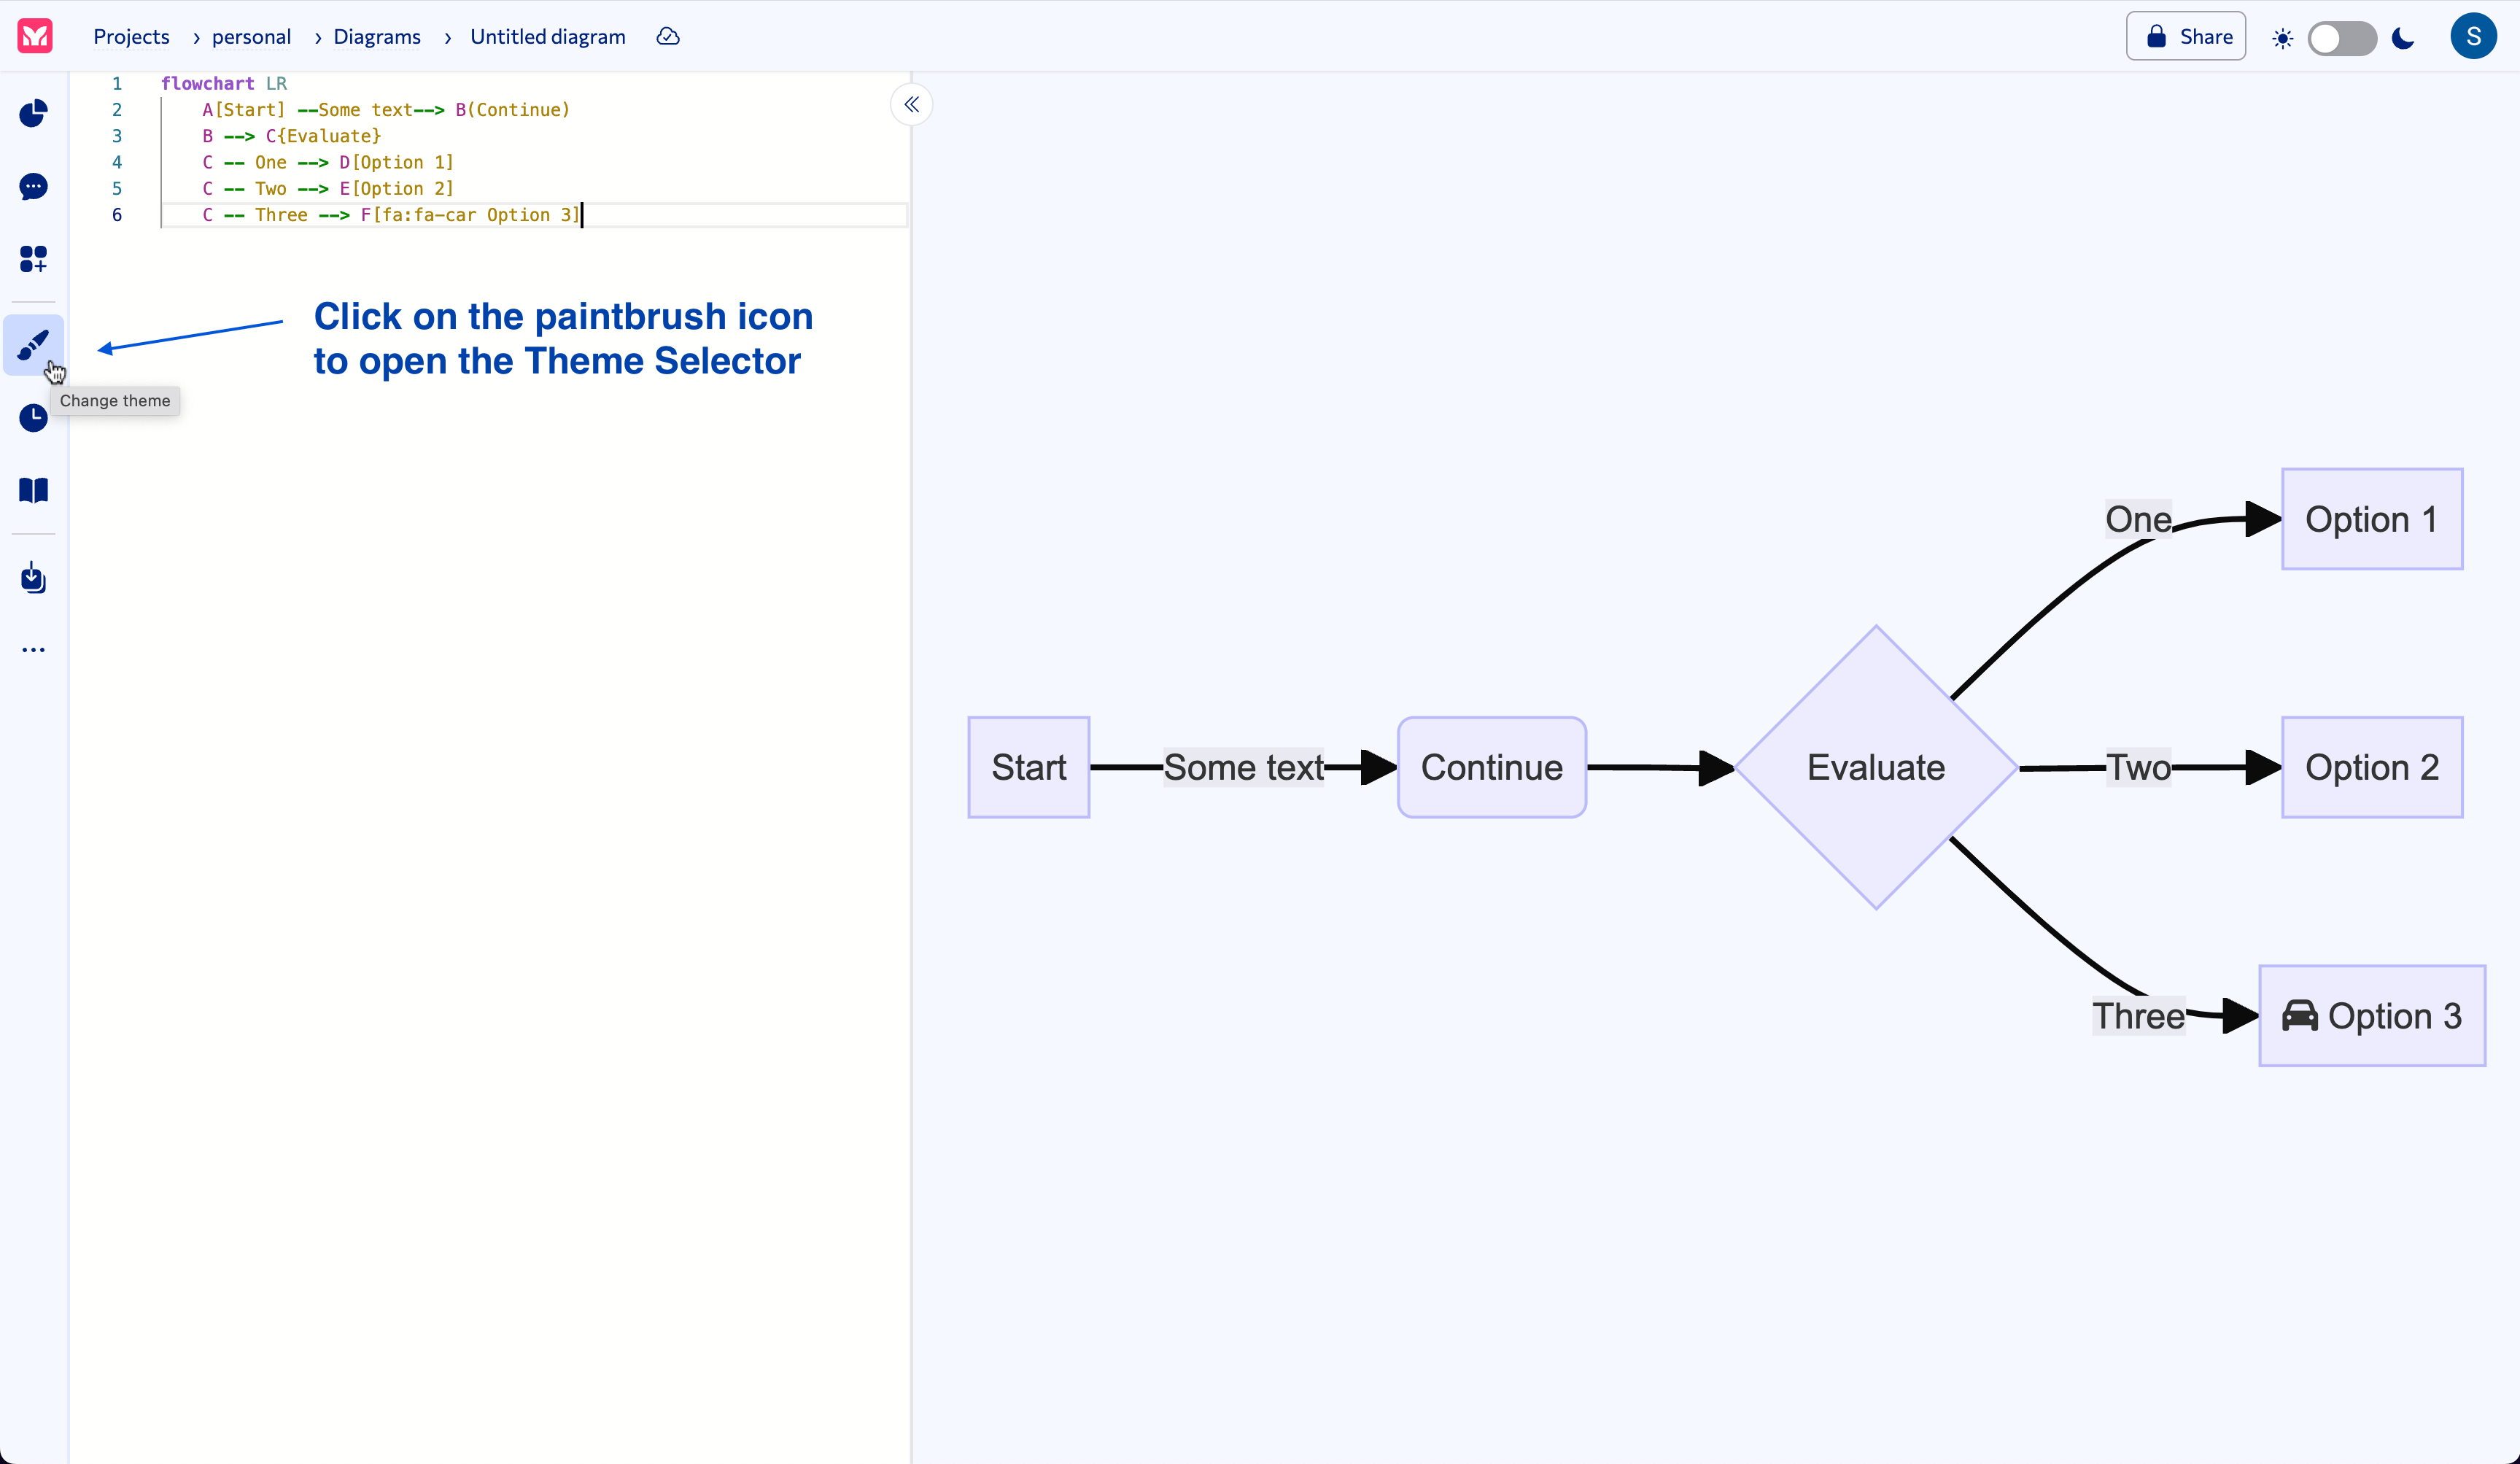The width and height of the screenshot is (2520, 1464).
Task: Collapse the code editor panel chevron
Action: tap(911, 104)
